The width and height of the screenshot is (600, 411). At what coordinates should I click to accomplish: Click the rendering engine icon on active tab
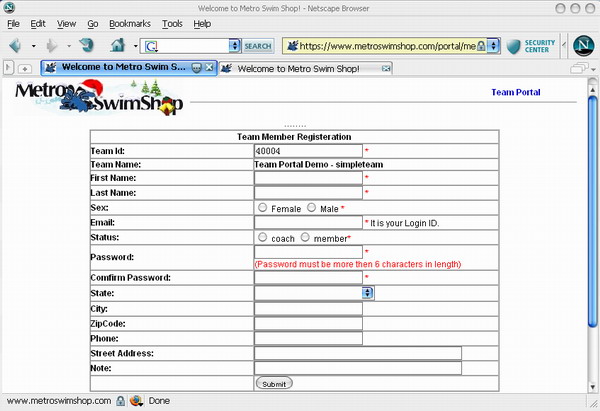(x=196, y=68)
